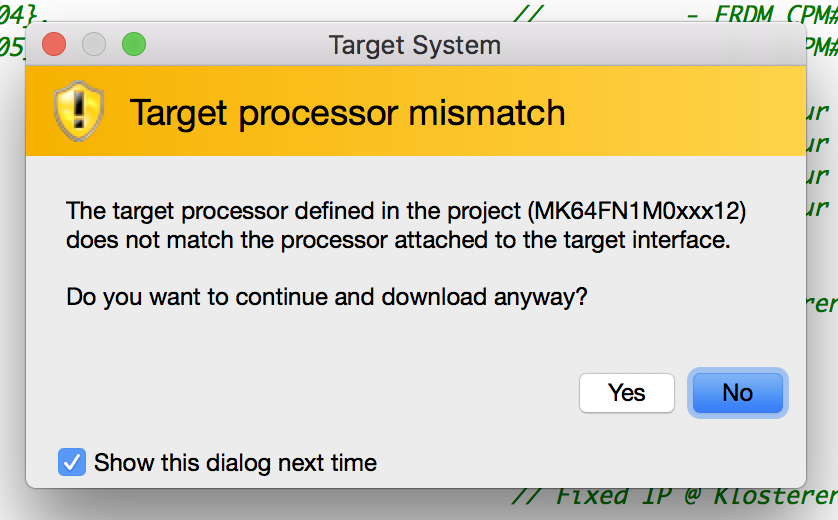
Task: Click the green zoom window button
Action: click(134, 44)
